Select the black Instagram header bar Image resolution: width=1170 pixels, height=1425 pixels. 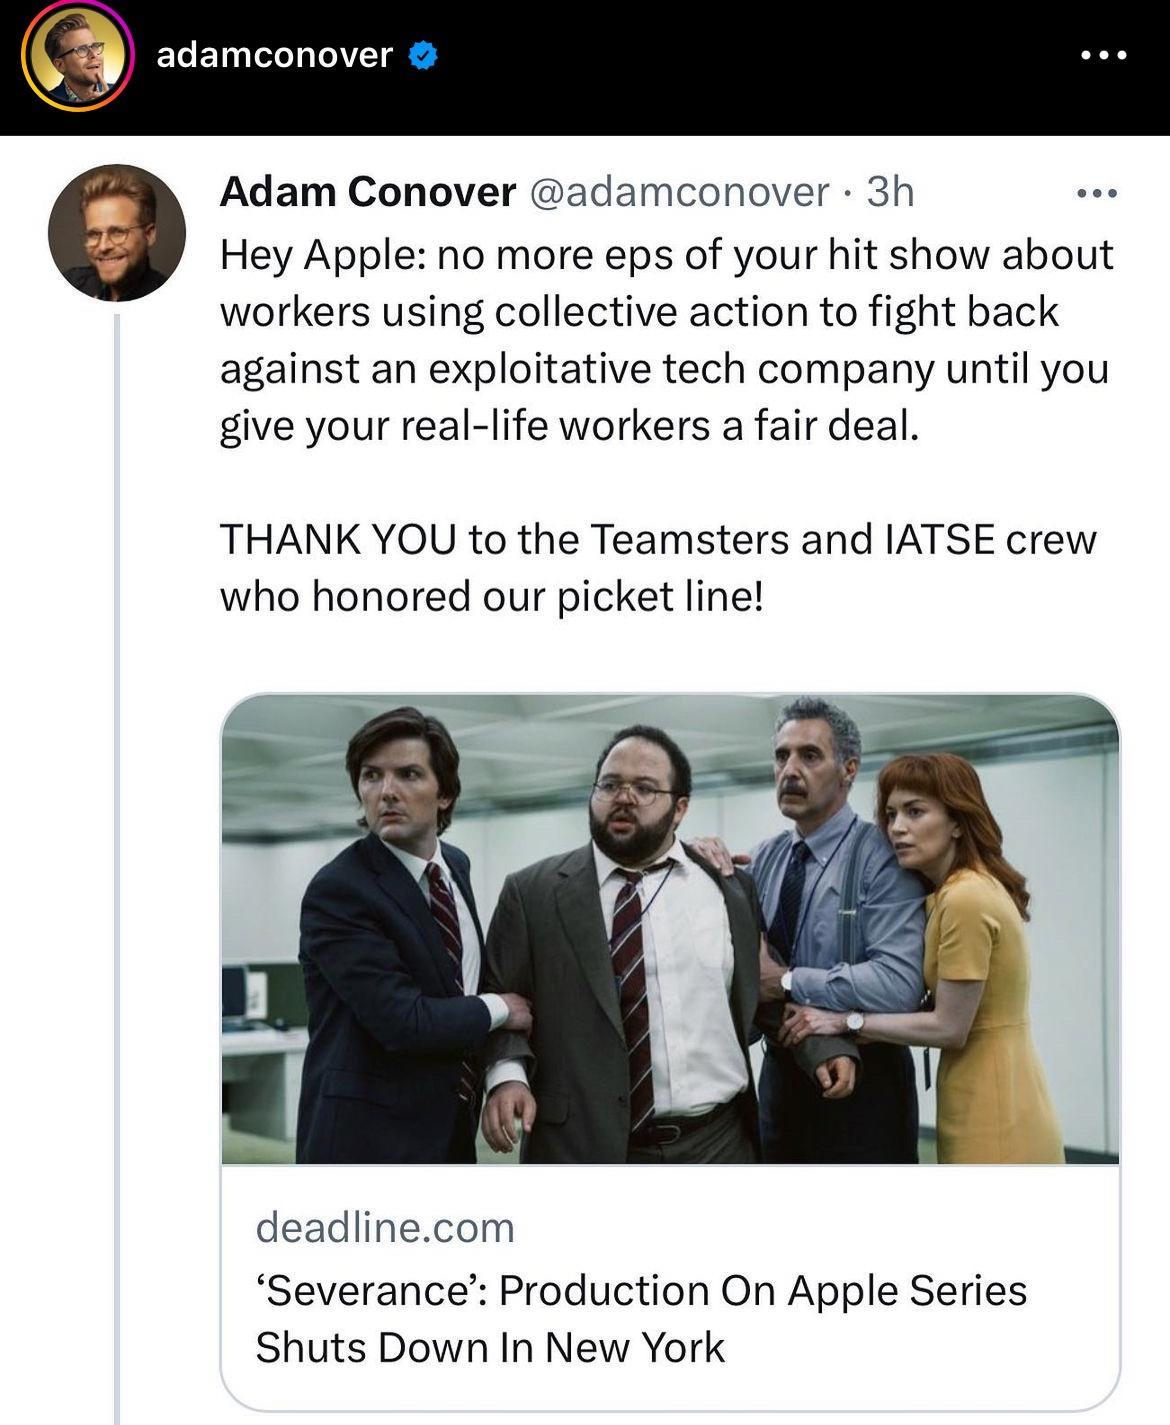pos(700,60)
